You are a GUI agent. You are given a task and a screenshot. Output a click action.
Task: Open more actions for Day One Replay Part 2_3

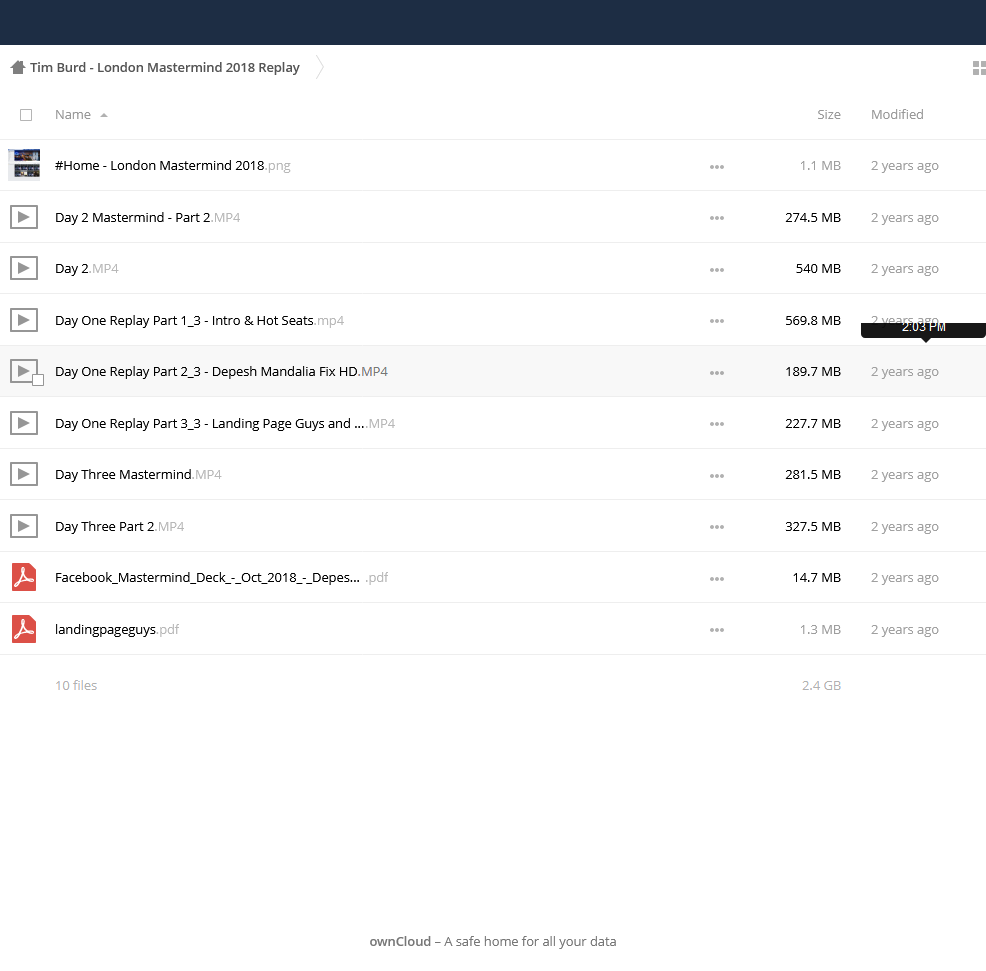[717, 373]
